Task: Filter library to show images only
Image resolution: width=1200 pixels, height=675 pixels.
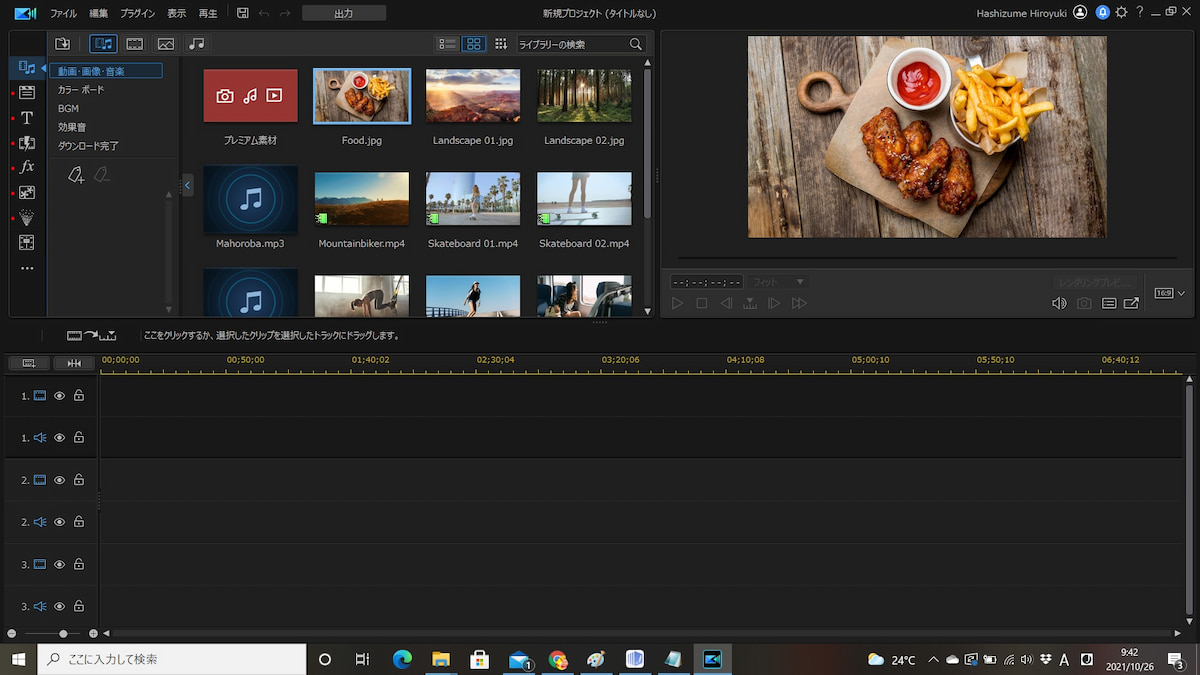Action: (x=166, y=44)
